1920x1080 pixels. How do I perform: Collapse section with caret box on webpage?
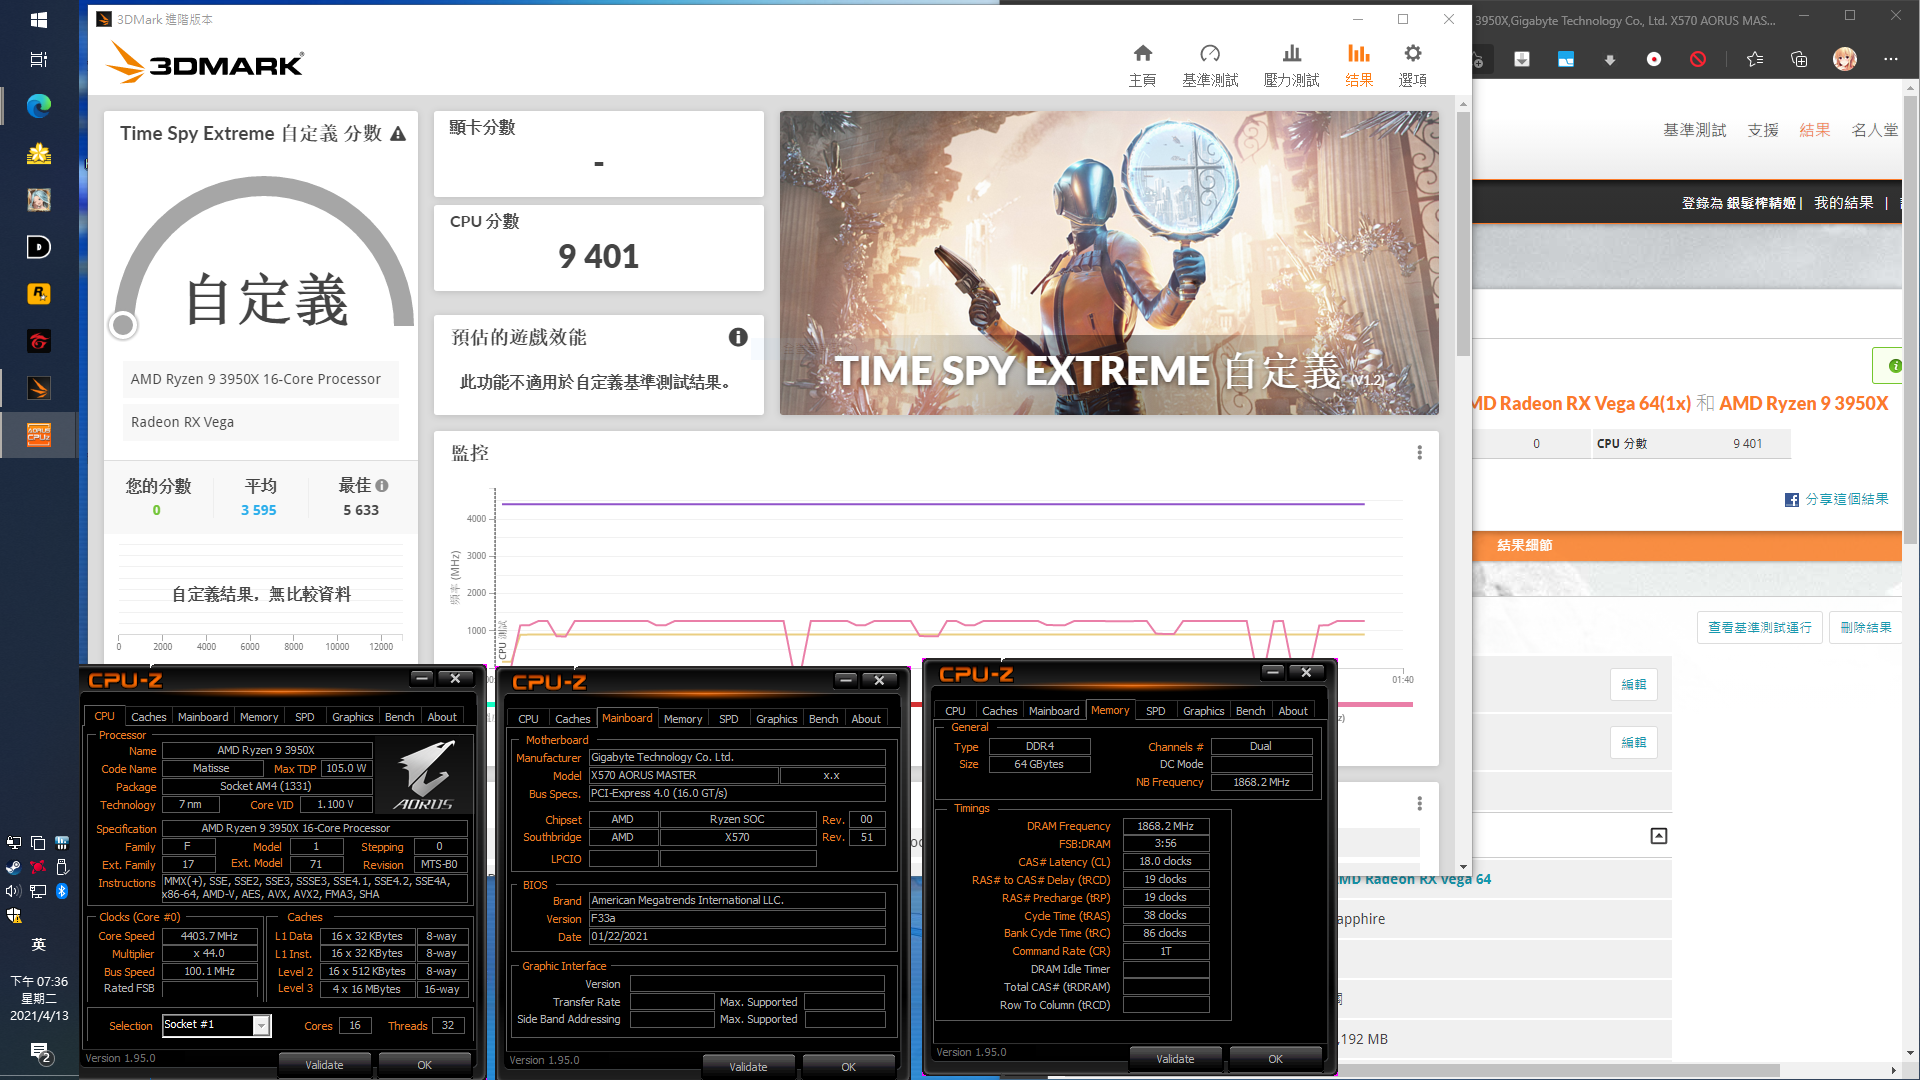(x=1659, y=836)
